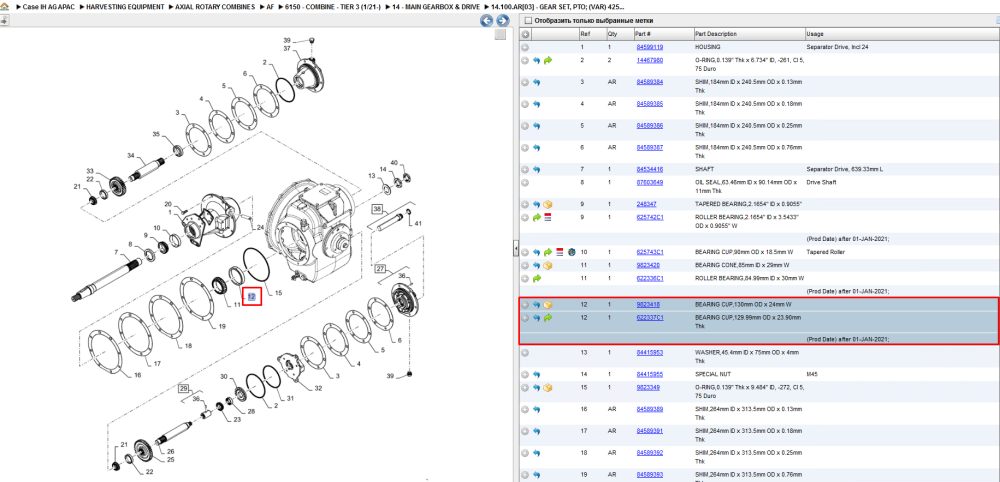Click SPECIAL NUT description text
The height and width of the screenshot is (482, 1000).
[712, 374]
